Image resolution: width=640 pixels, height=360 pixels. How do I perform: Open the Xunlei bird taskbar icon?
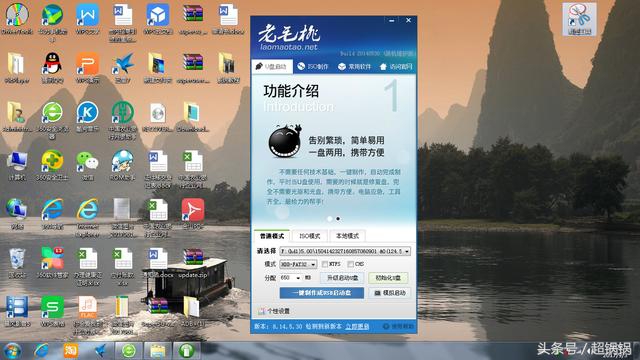click(100, 351)
